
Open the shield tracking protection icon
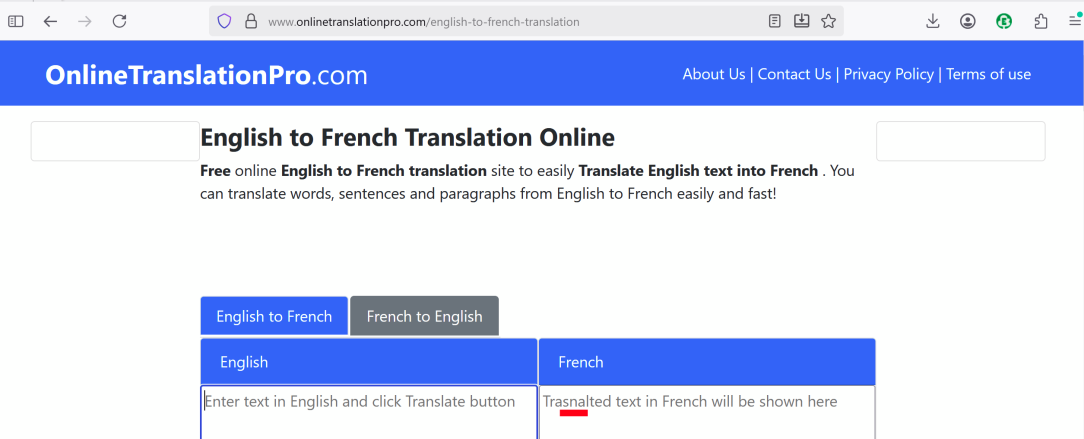(224, 21)
